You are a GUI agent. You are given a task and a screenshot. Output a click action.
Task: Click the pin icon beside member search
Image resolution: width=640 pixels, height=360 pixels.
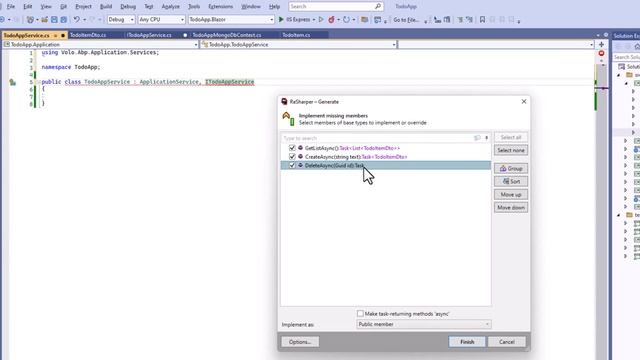click(487, 138)
